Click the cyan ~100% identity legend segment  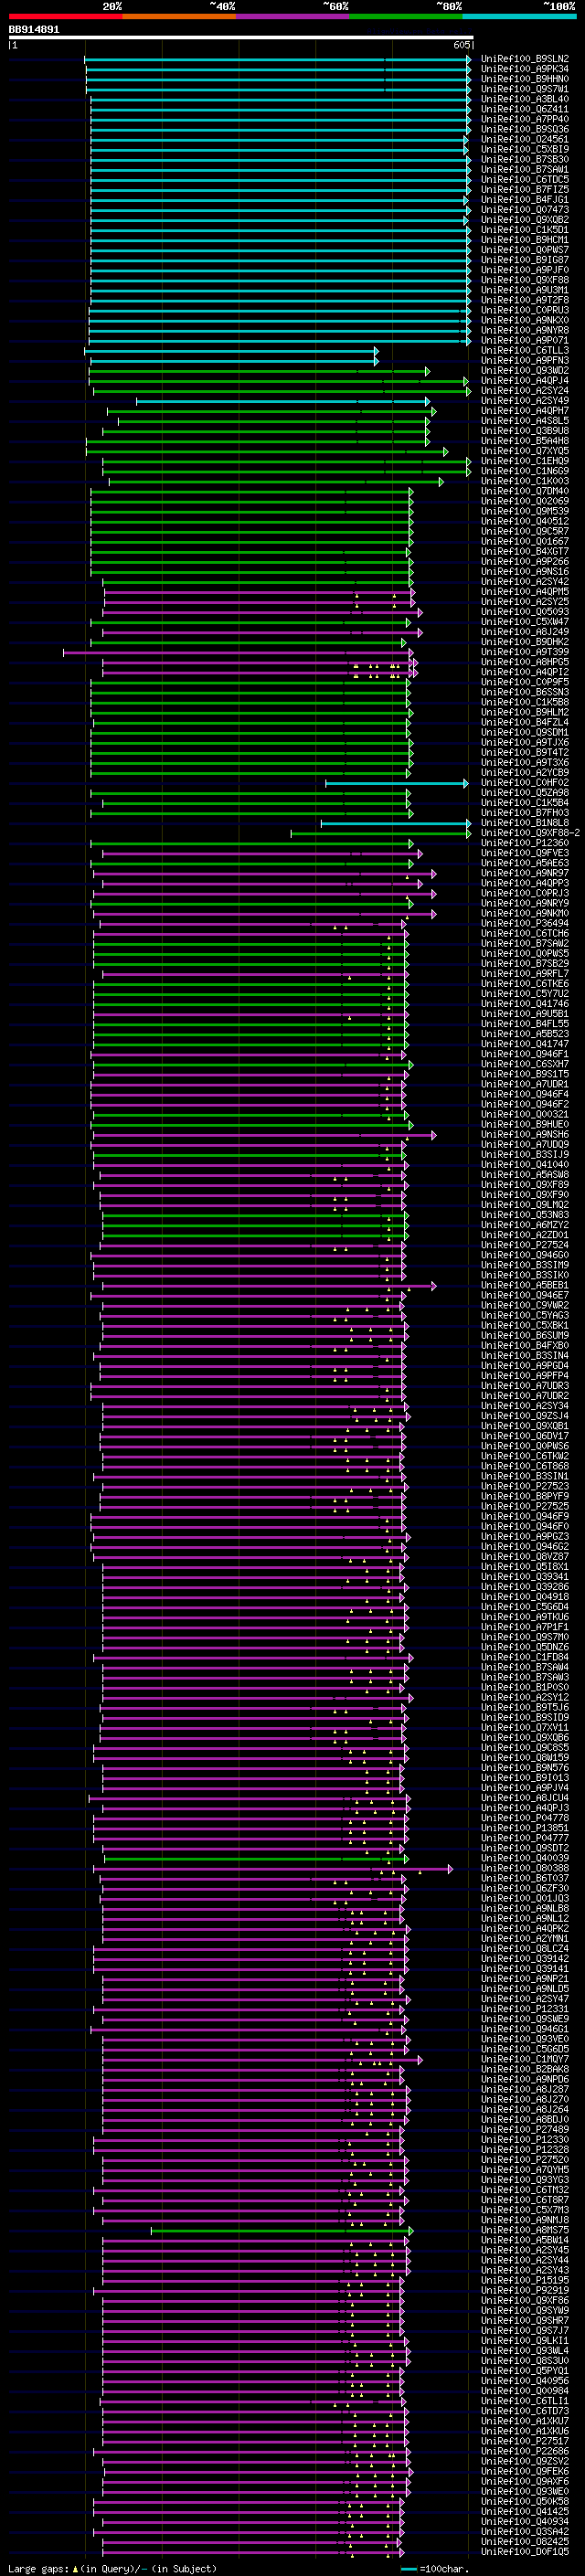(519, 16)
